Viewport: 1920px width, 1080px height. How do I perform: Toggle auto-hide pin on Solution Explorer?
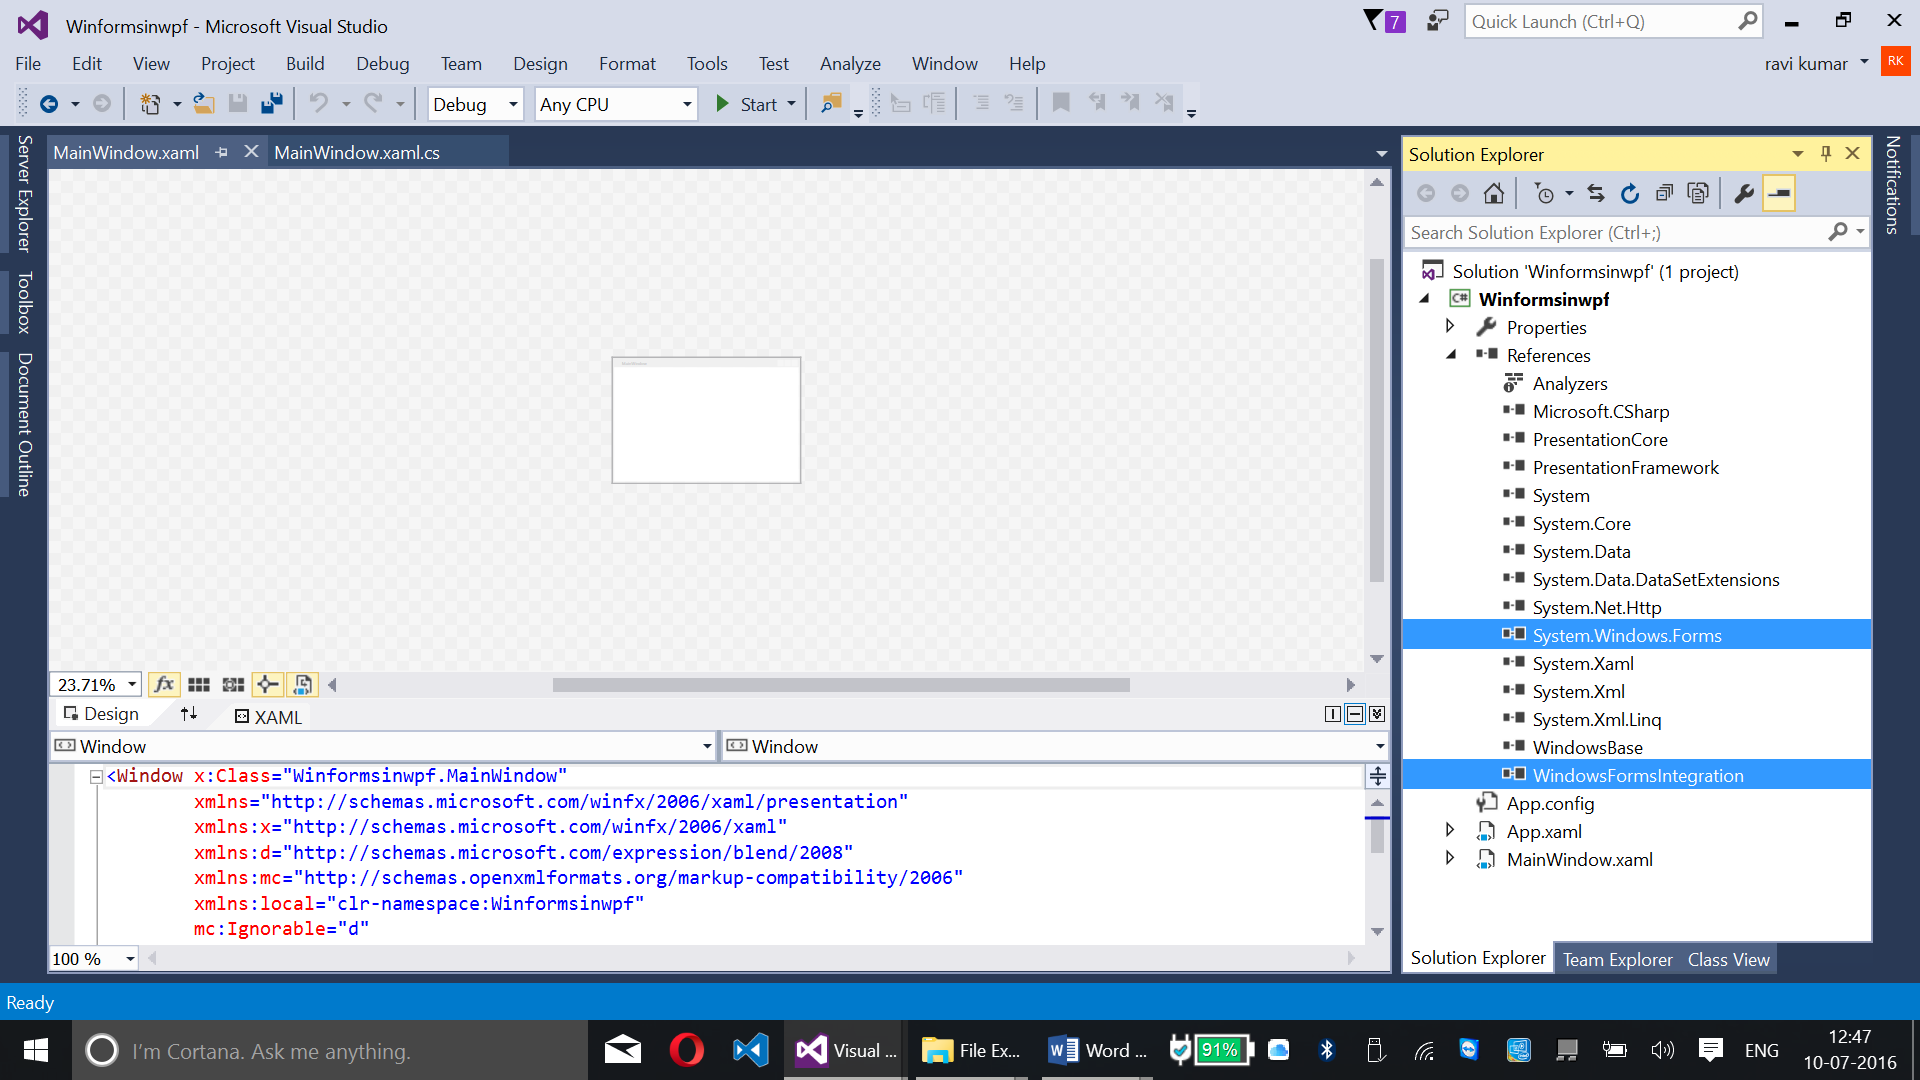[1826, 153]
